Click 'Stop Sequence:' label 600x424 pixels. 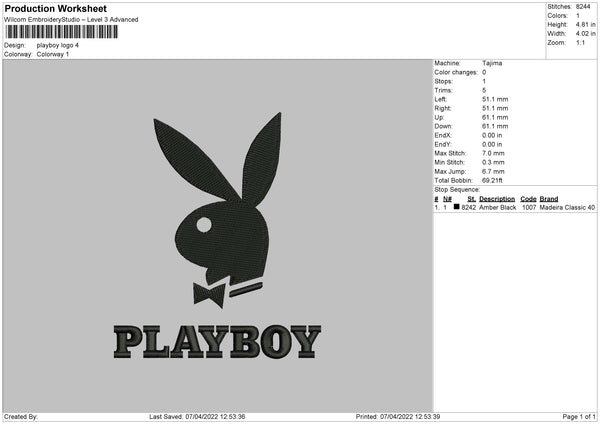457,190
